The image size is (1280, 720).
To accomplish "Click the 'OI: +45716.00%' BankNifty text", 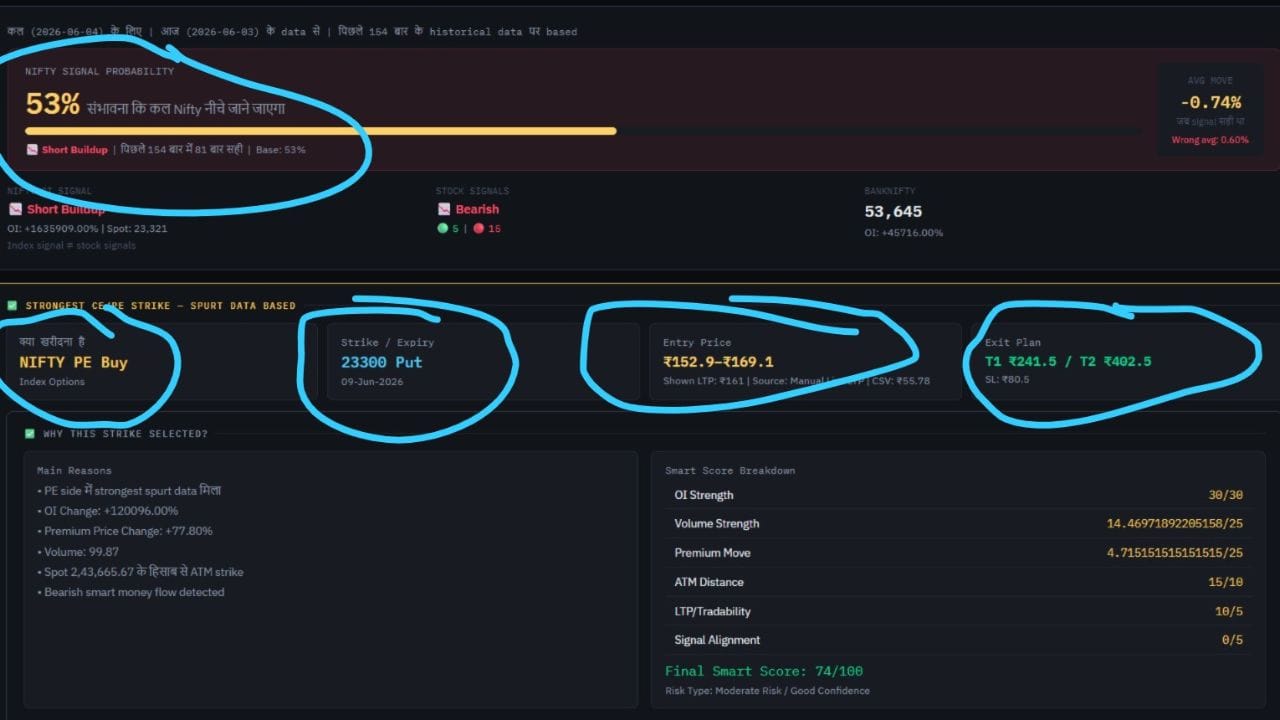I will click(904, 233).
